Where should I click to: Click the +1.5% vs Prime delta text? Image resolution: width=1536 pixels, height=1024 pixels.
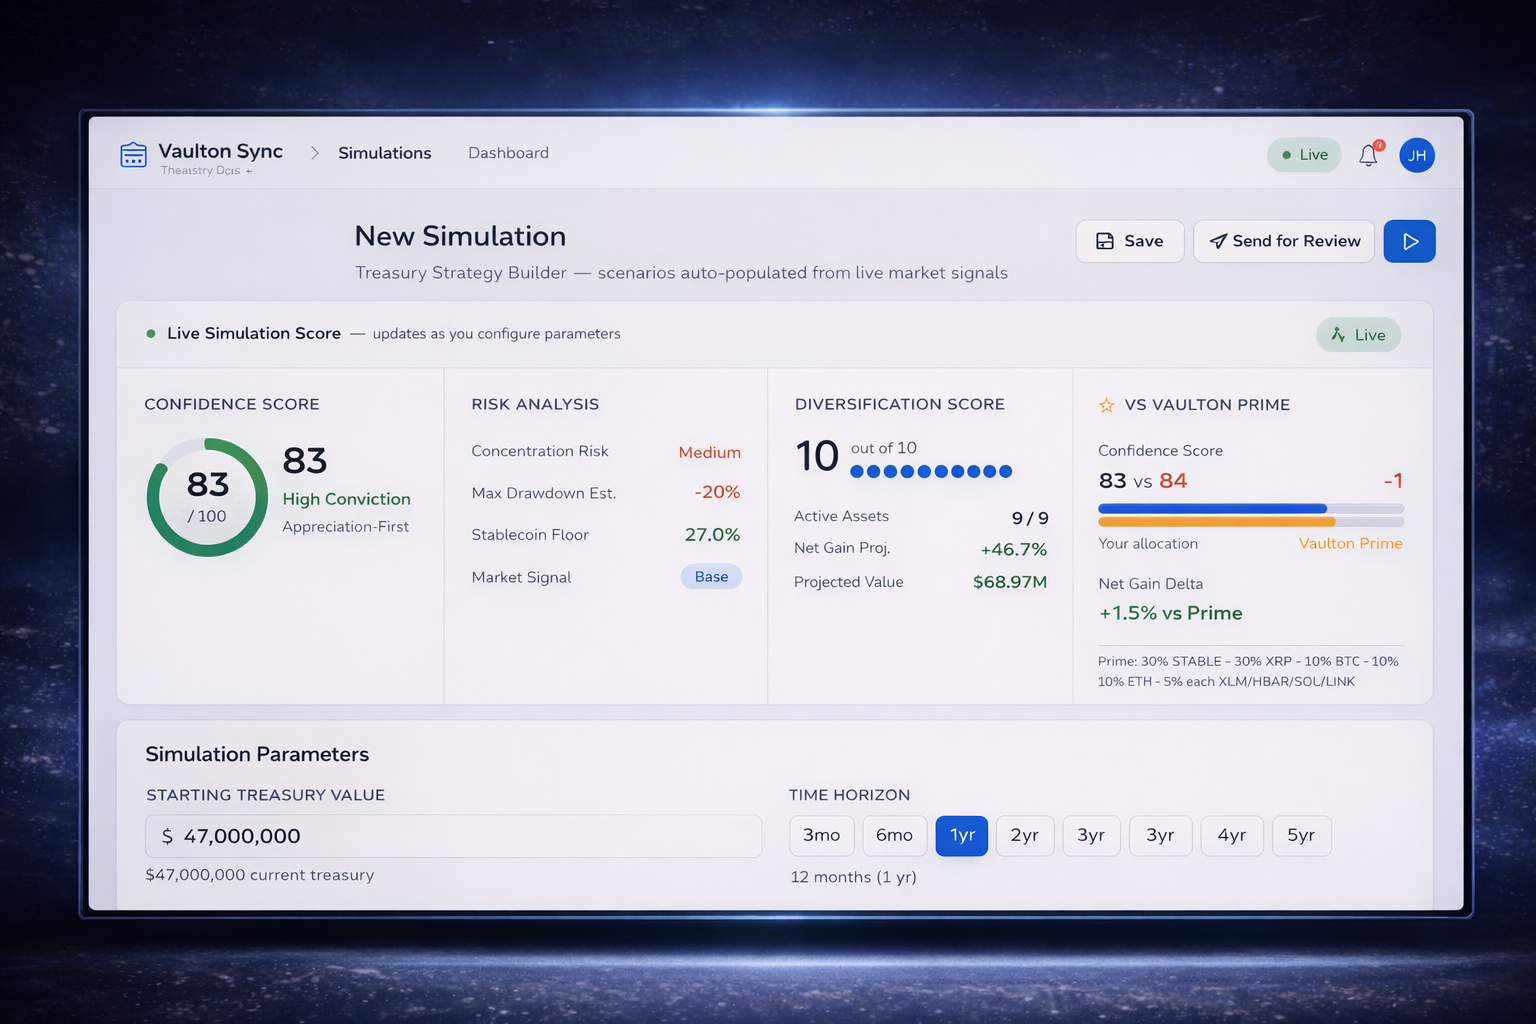tap(1171, 613)
